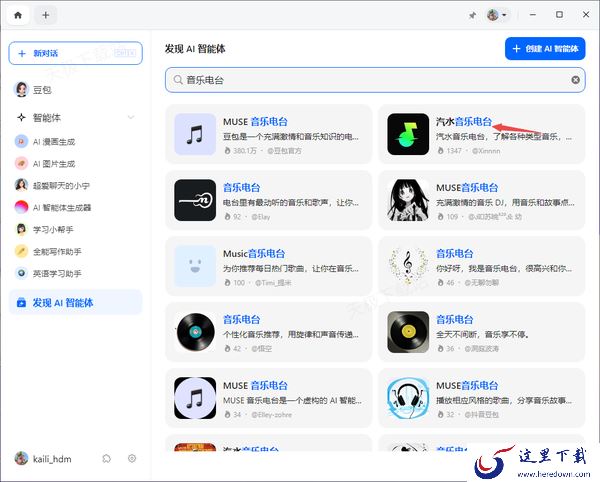Open AI 图片生成 agent

coord(75,164)
